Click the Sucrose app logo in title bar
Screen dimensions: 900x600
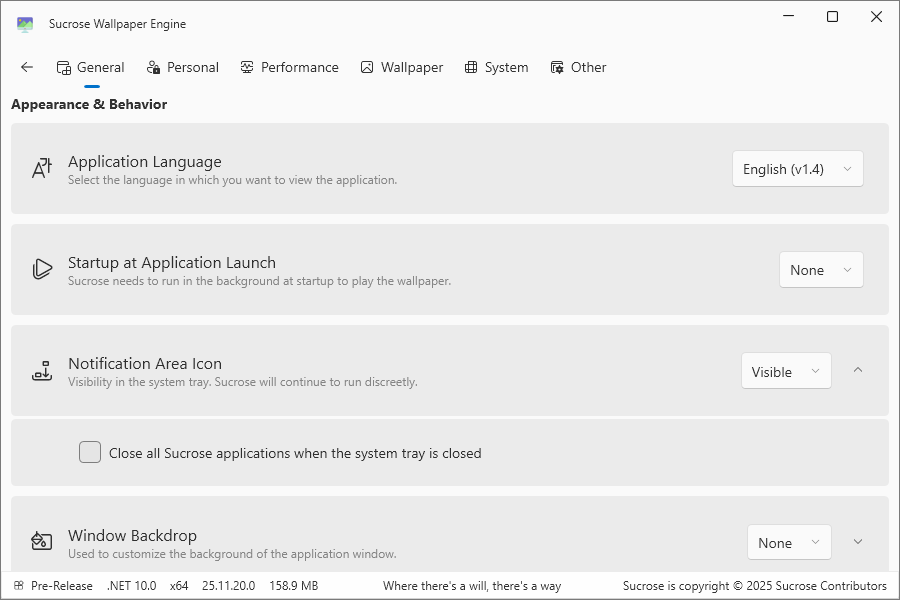[x=25, y=24]
